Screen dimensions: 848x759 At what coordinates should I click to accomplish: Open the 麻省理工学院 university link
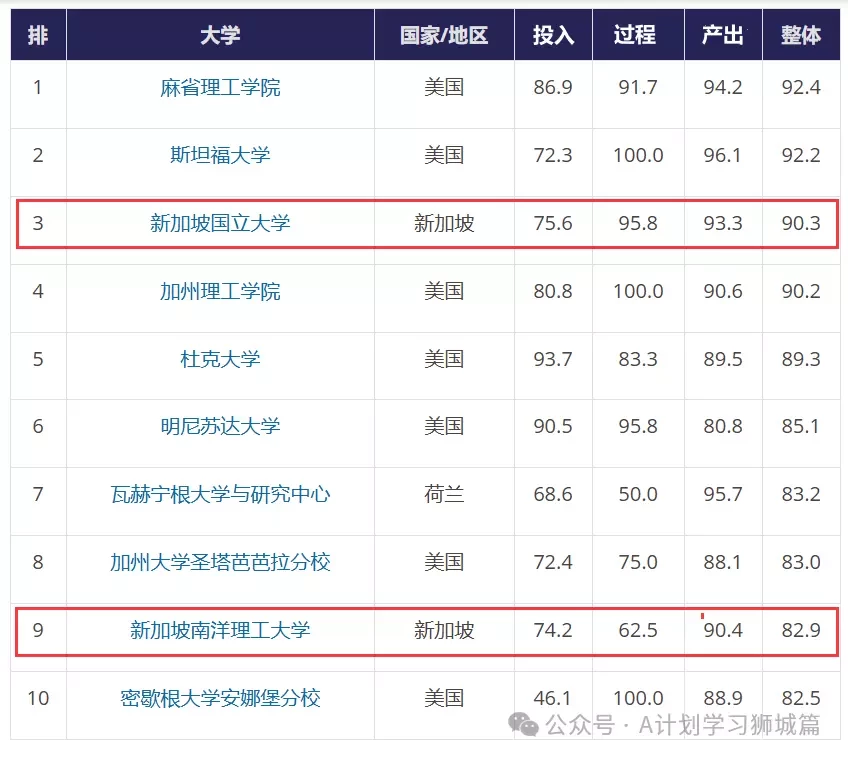click(220, 88)
